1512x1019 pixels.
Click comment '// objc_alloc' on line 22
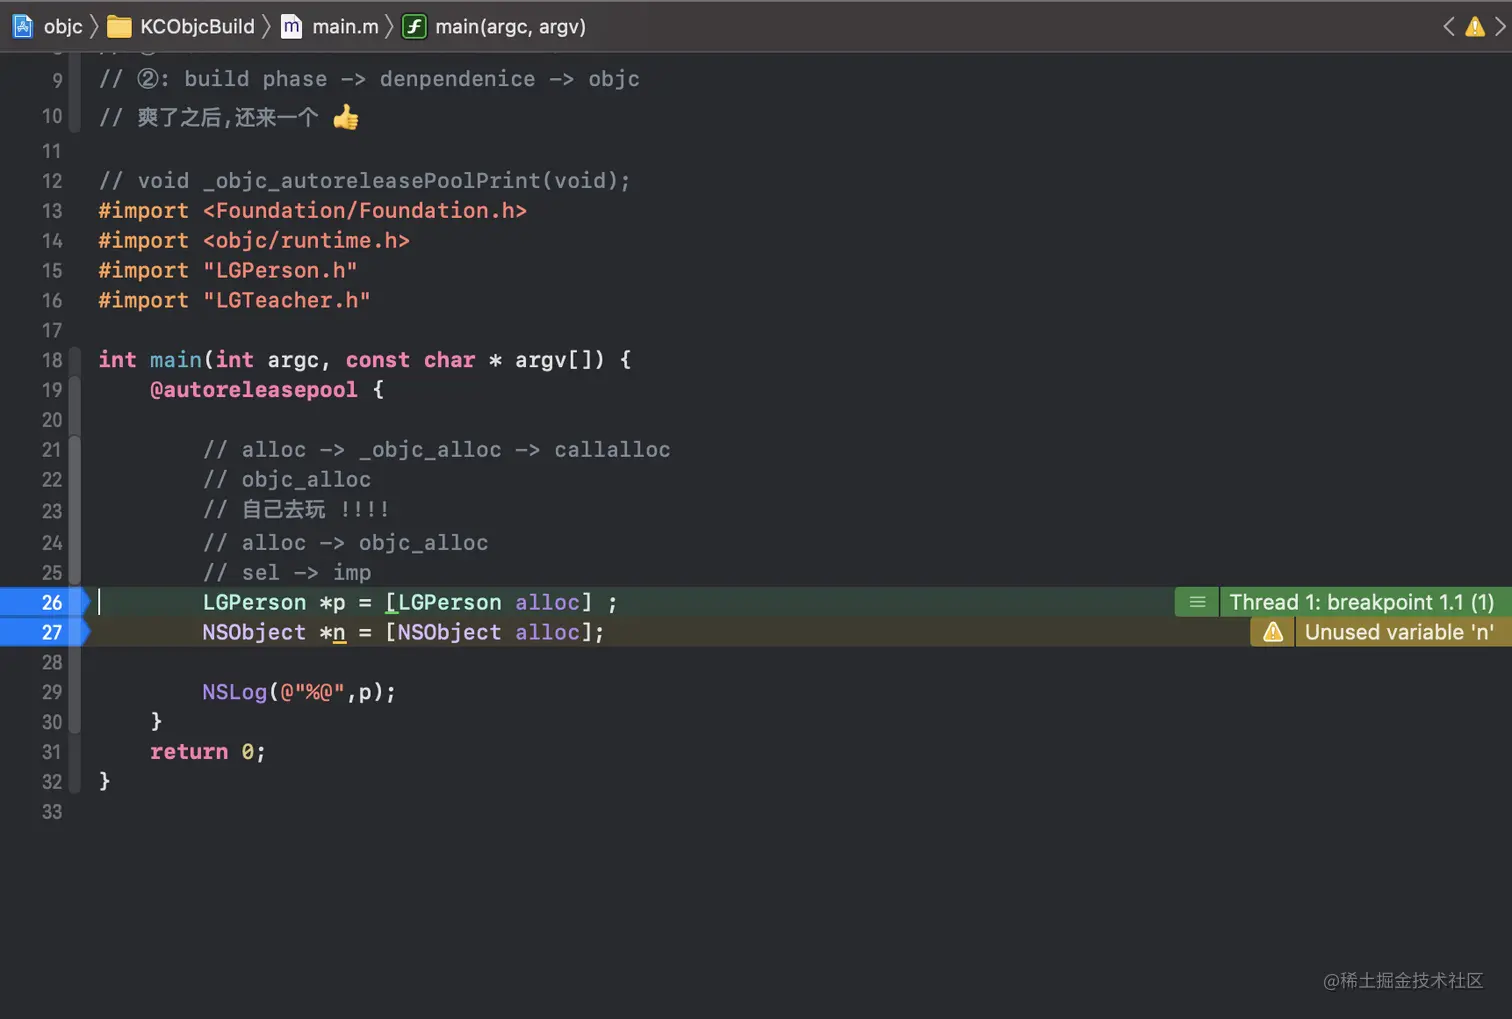(287, 480)
